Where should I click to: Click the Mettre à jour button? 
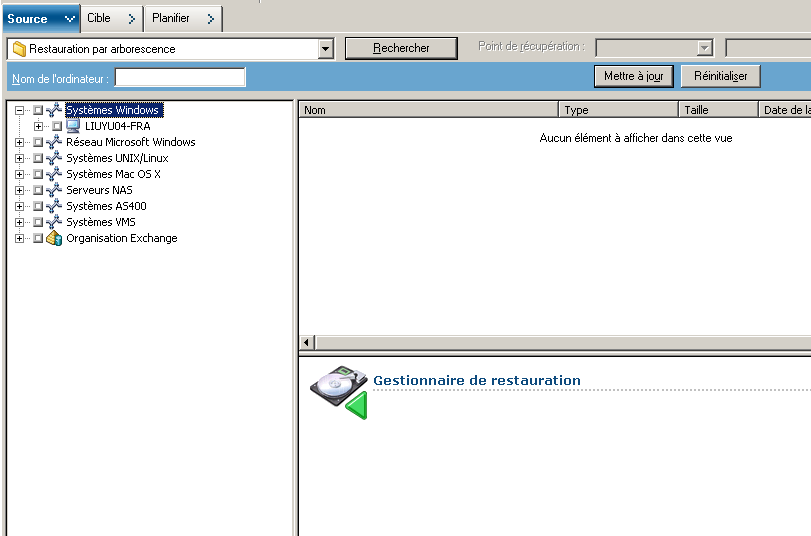pyautogui.click(x=633, y=76)
